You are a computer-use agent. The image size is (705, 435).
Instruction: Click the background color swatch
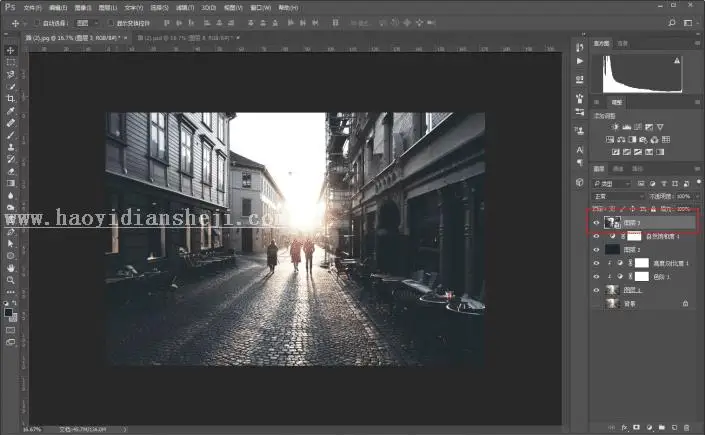click(13, 318)
